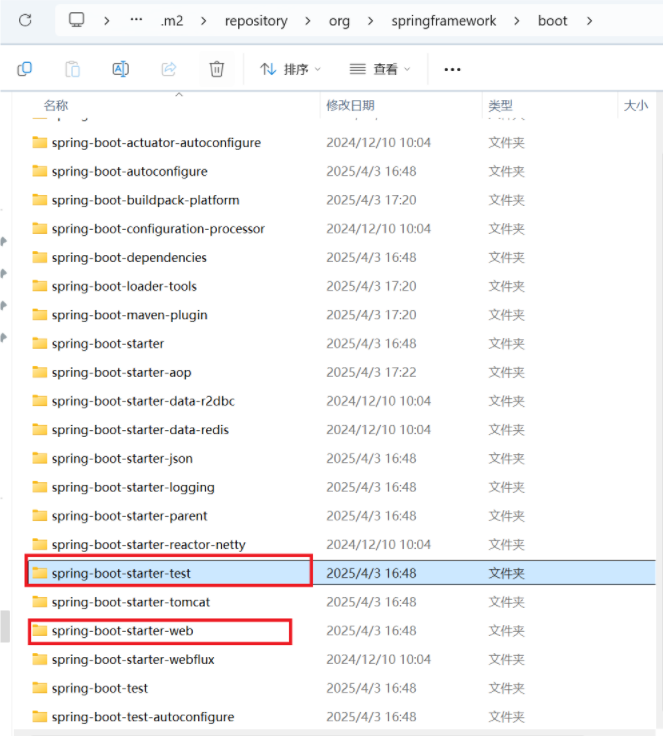The width and height of the screenshot is (663, 736).
Task: Select the spring-boot-test-autoconfigure folder name
Action: [143, 717]
